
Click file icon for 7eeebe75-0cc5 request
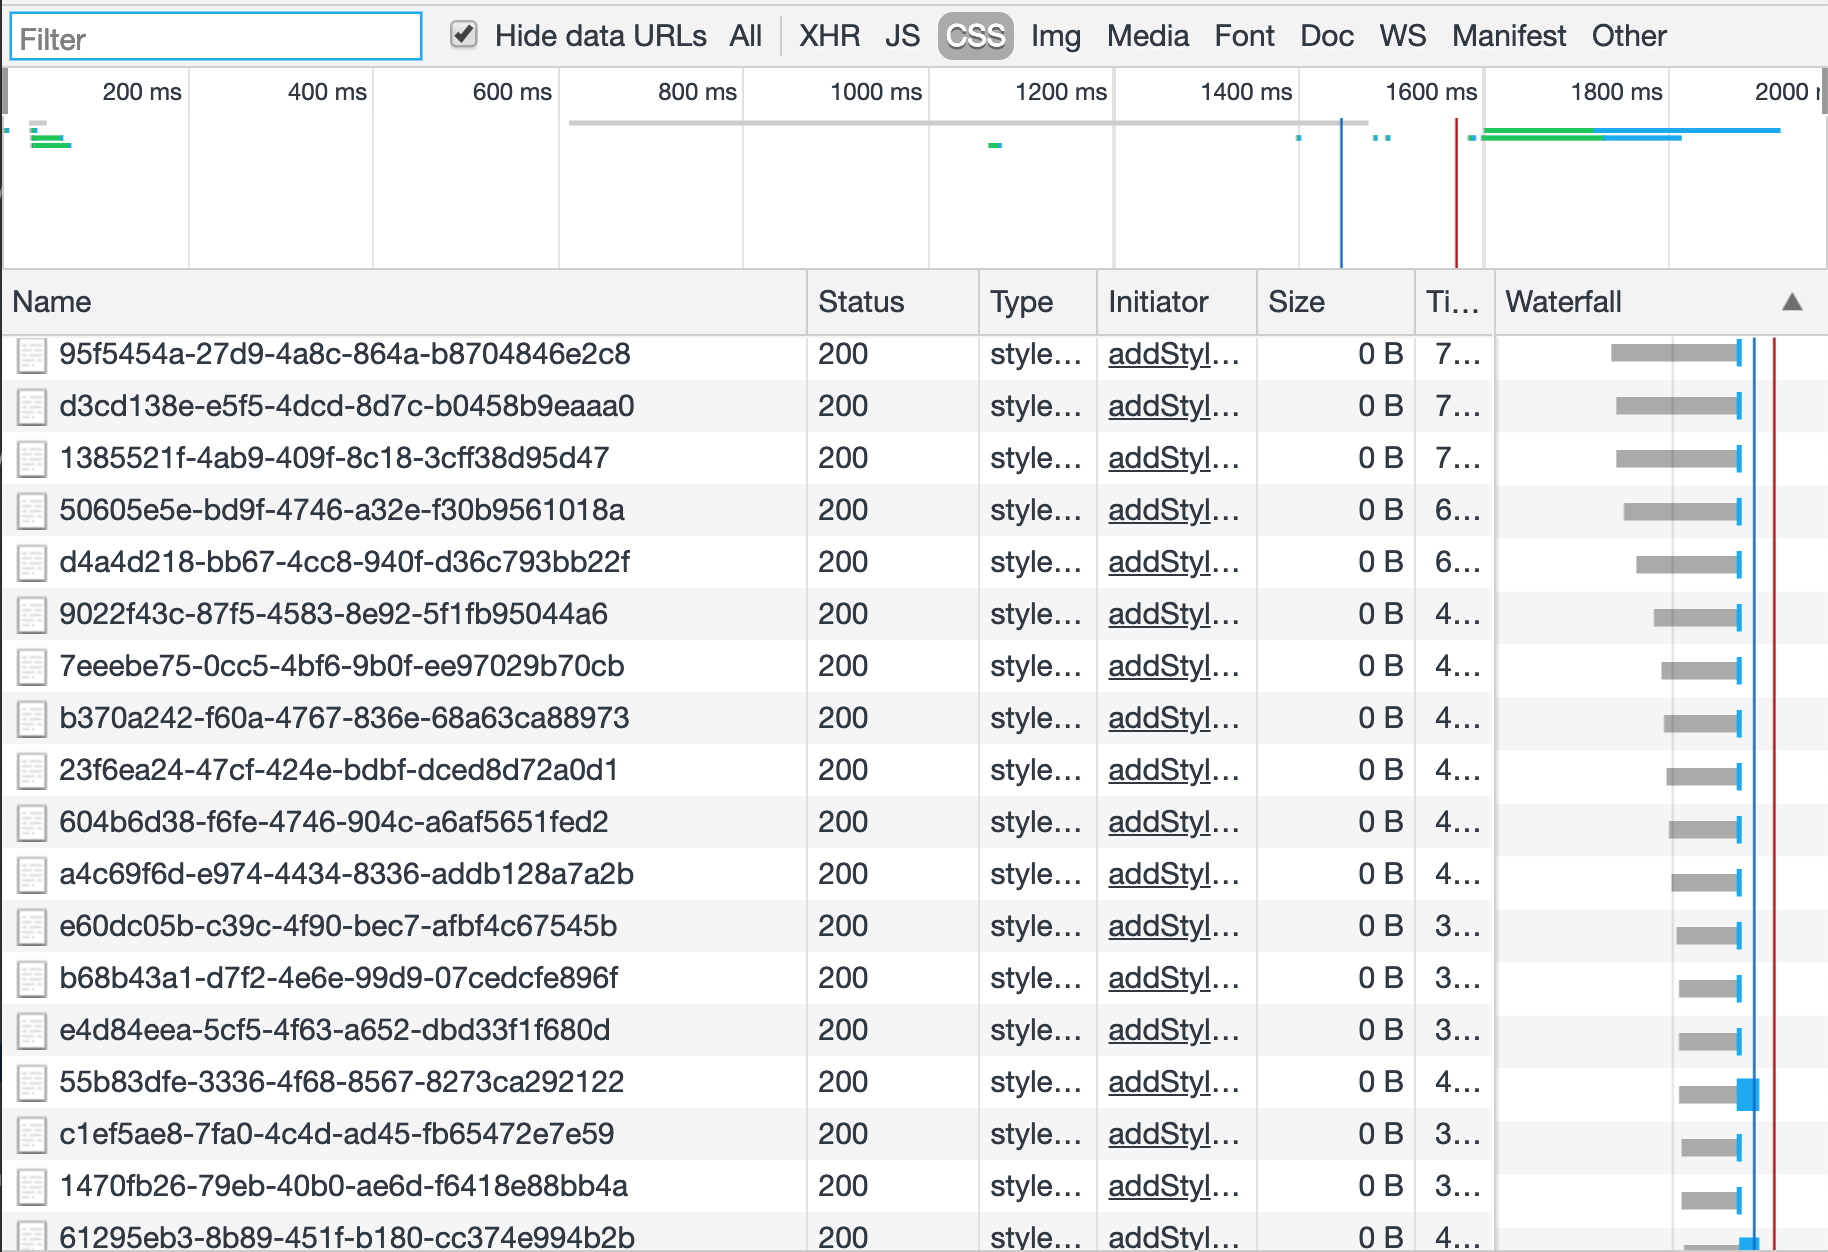[x=32, y=667]
